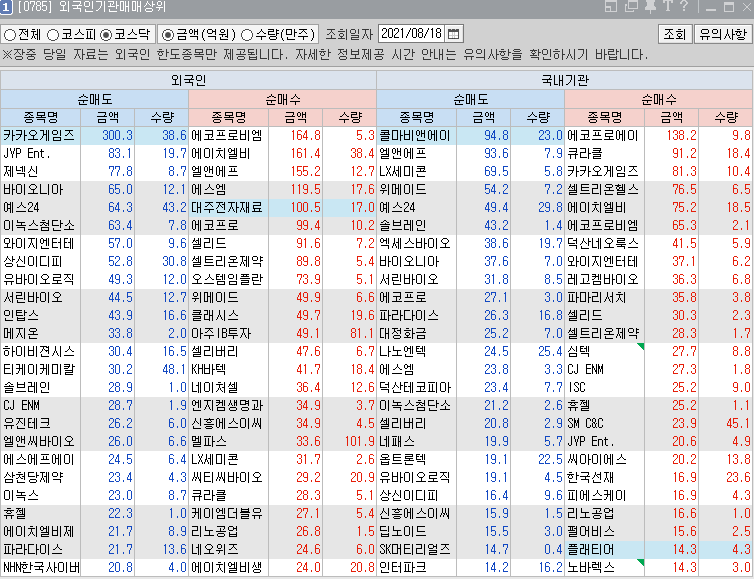Select the 코스피 radio button
754x579 pixels.
pos(53,35)
